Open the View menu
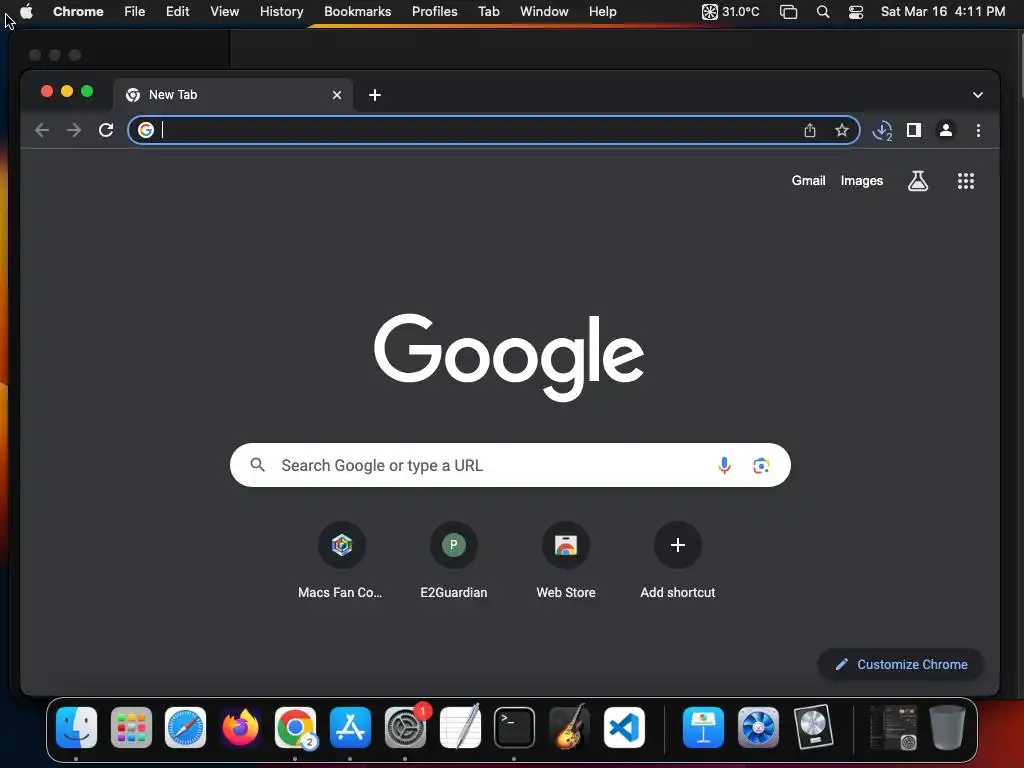The height and width of the screenshot is (768, 1024). click(x=224, y=12)
